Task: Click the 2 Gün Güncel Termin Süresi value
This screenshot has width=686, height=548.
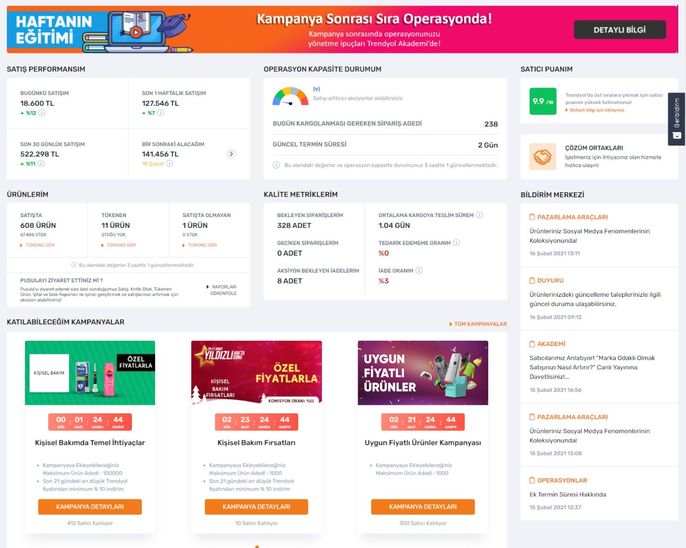Action: pos(488,145)
